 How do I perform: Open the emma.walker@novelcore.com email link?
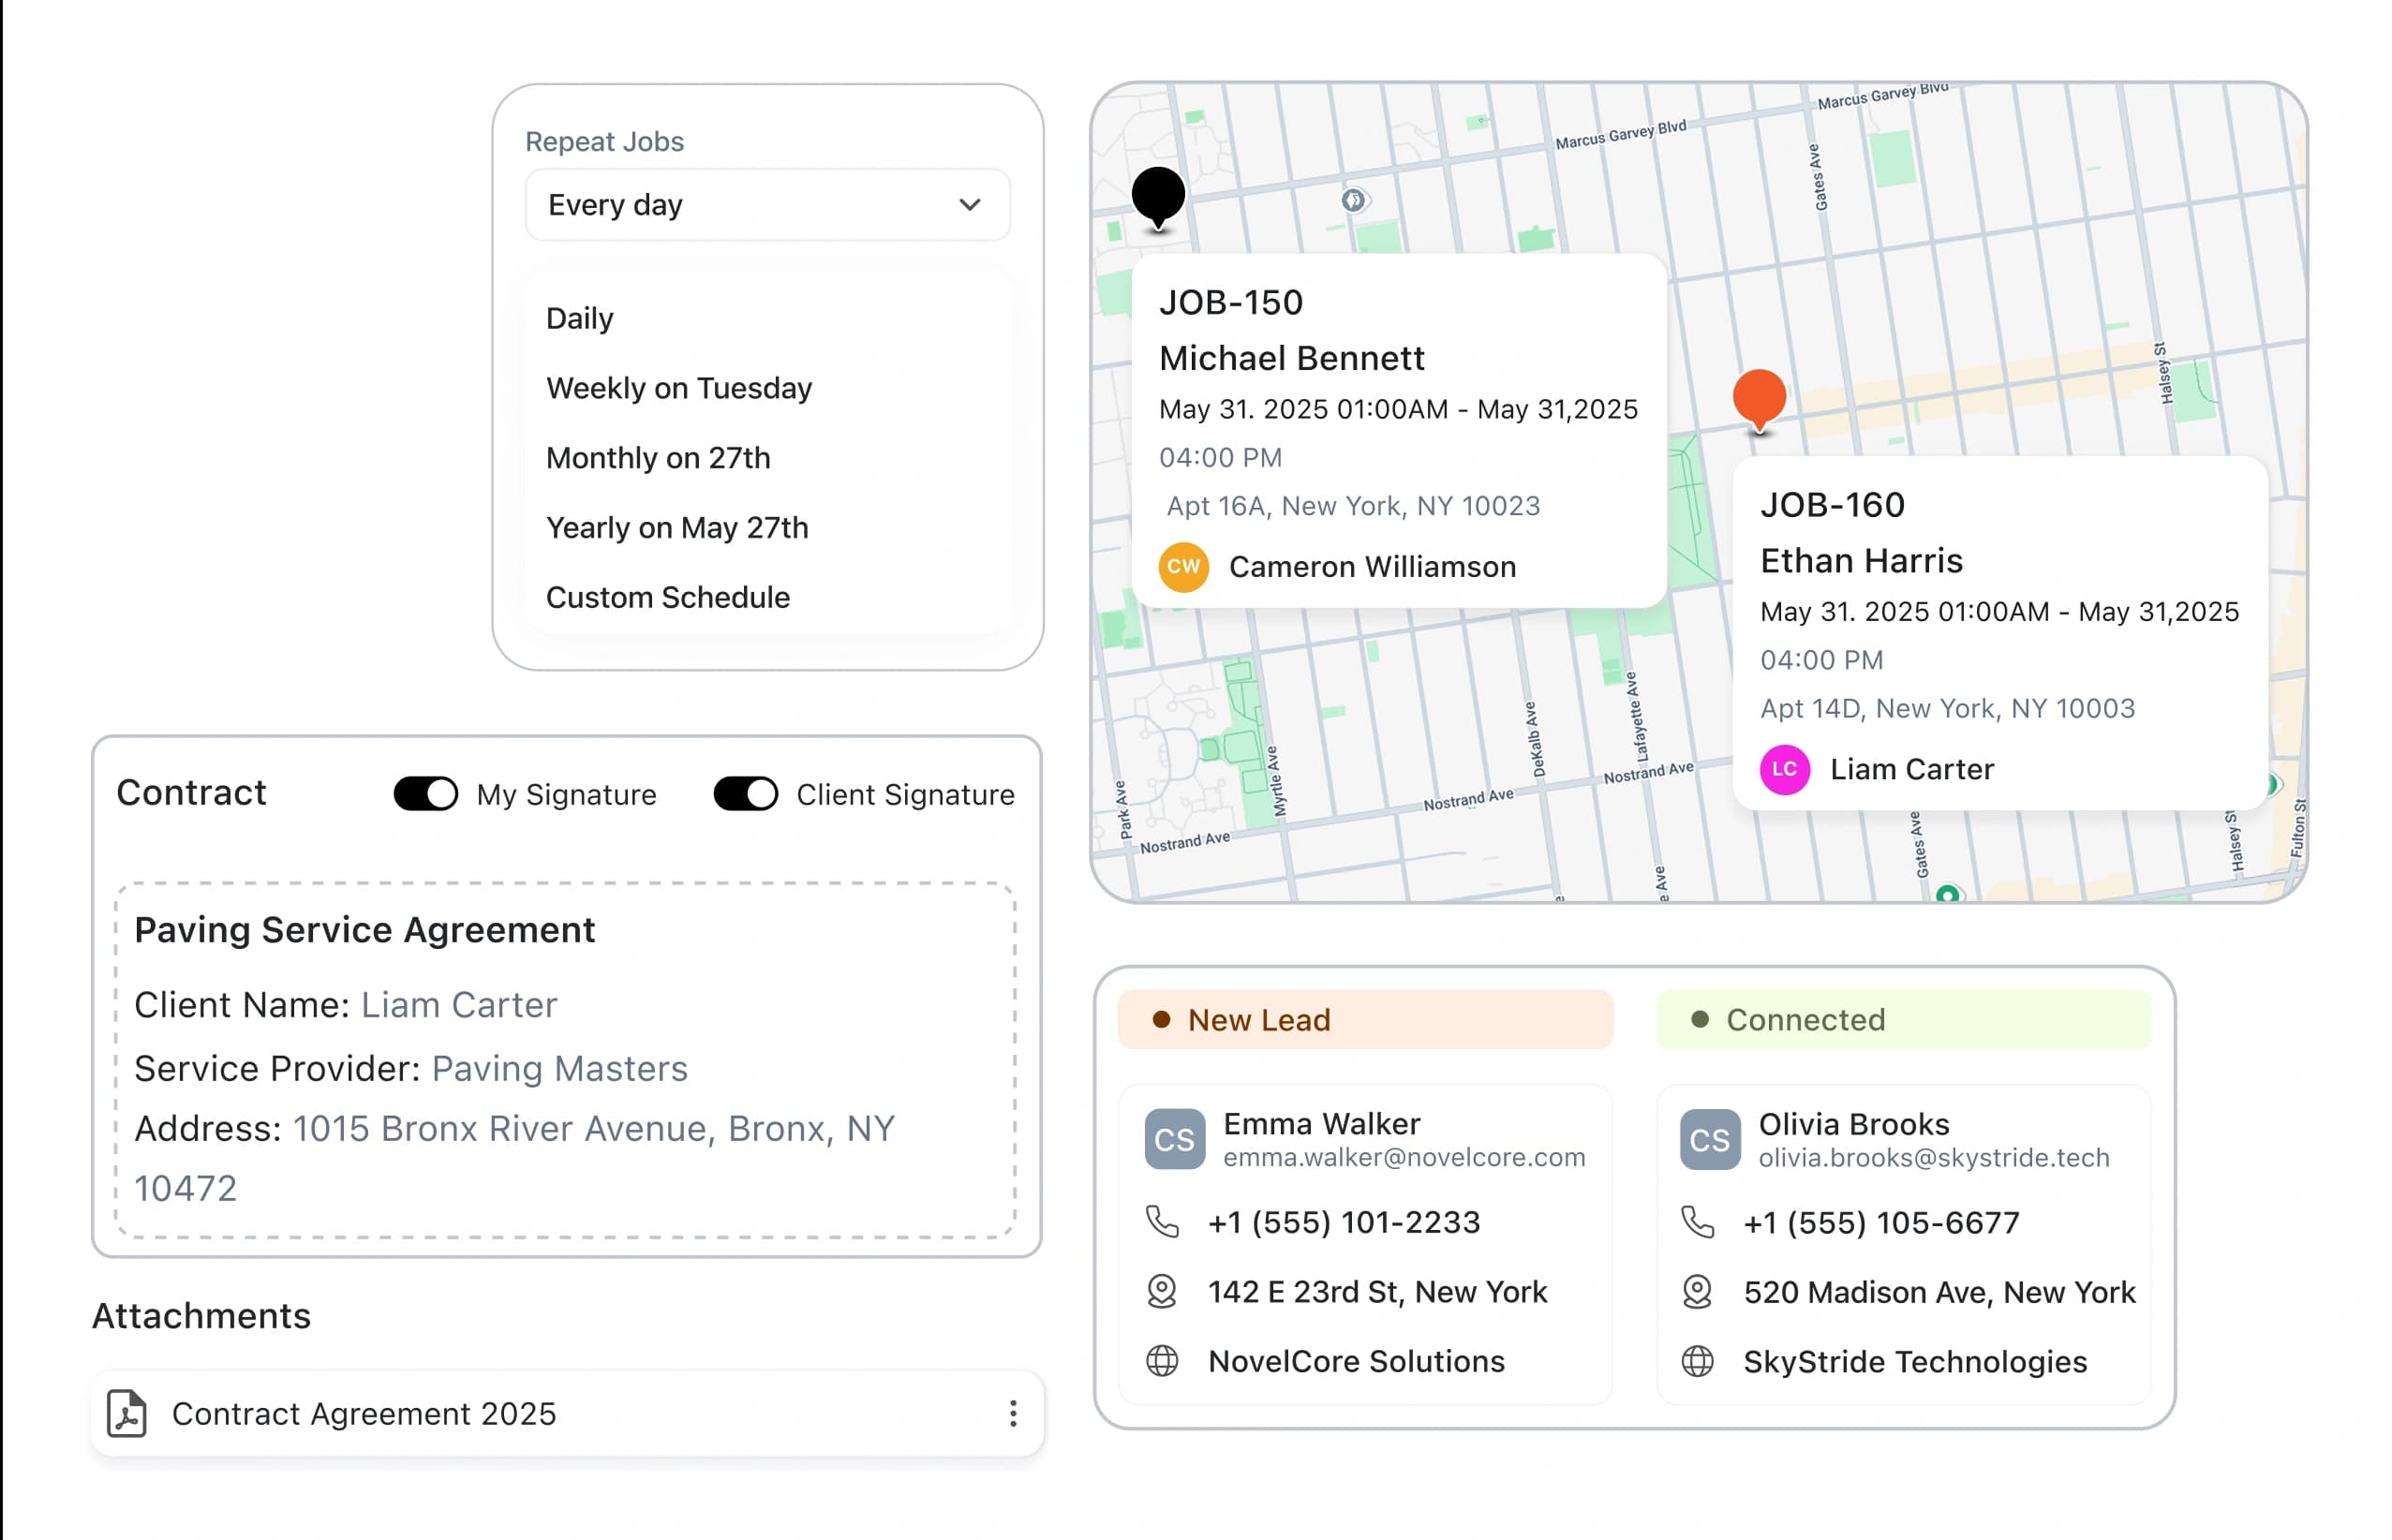click(x=1404, y=1158)
